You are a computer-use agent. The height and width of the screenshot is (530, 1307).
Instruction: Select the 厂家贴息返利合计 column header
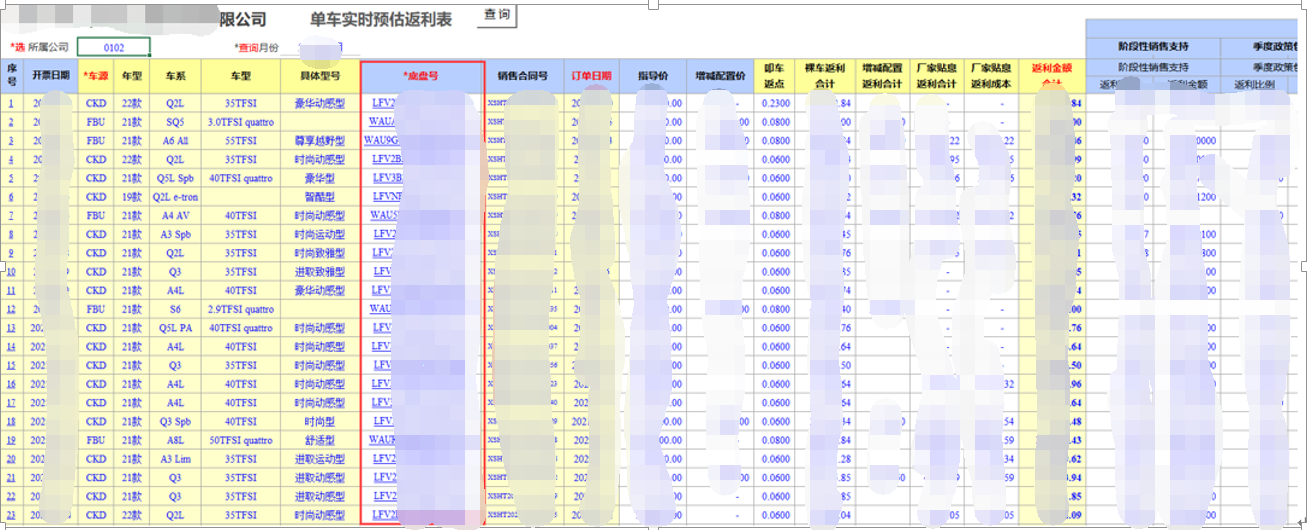(937, 75)
